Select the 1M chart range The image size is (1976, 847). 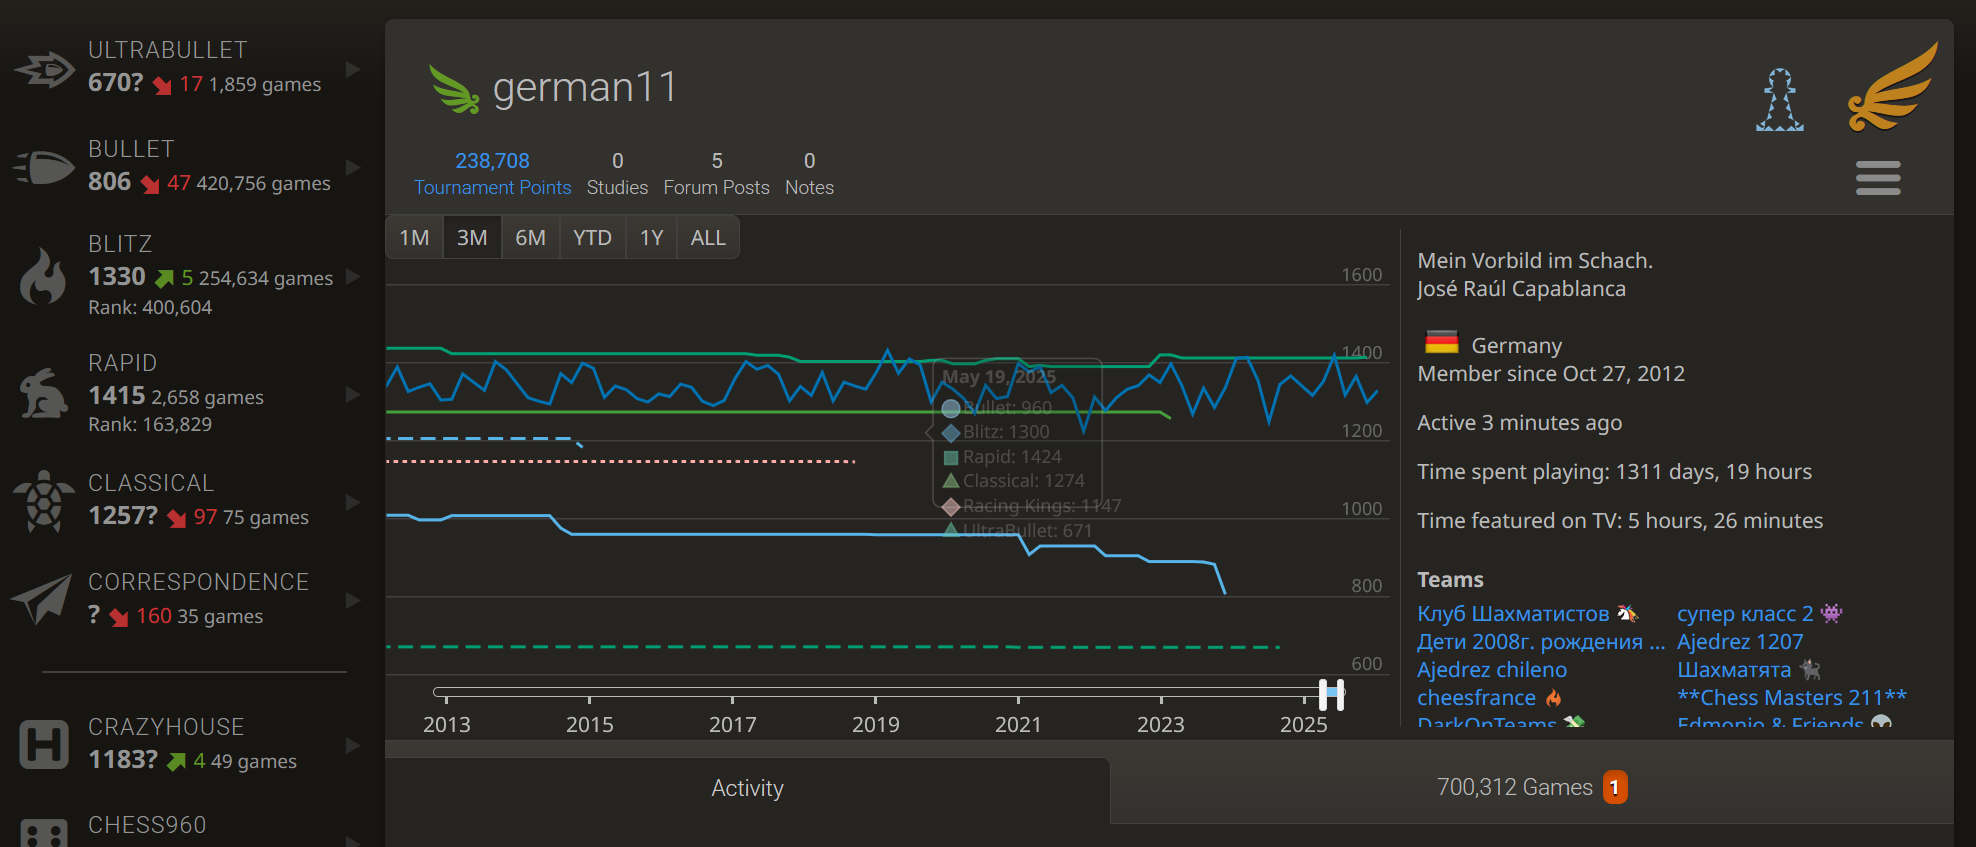pos(414,238)
